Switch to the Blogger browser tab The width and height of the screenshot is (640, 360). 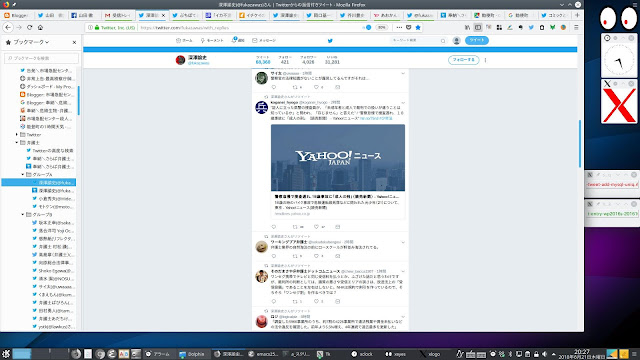click(17, 15)
